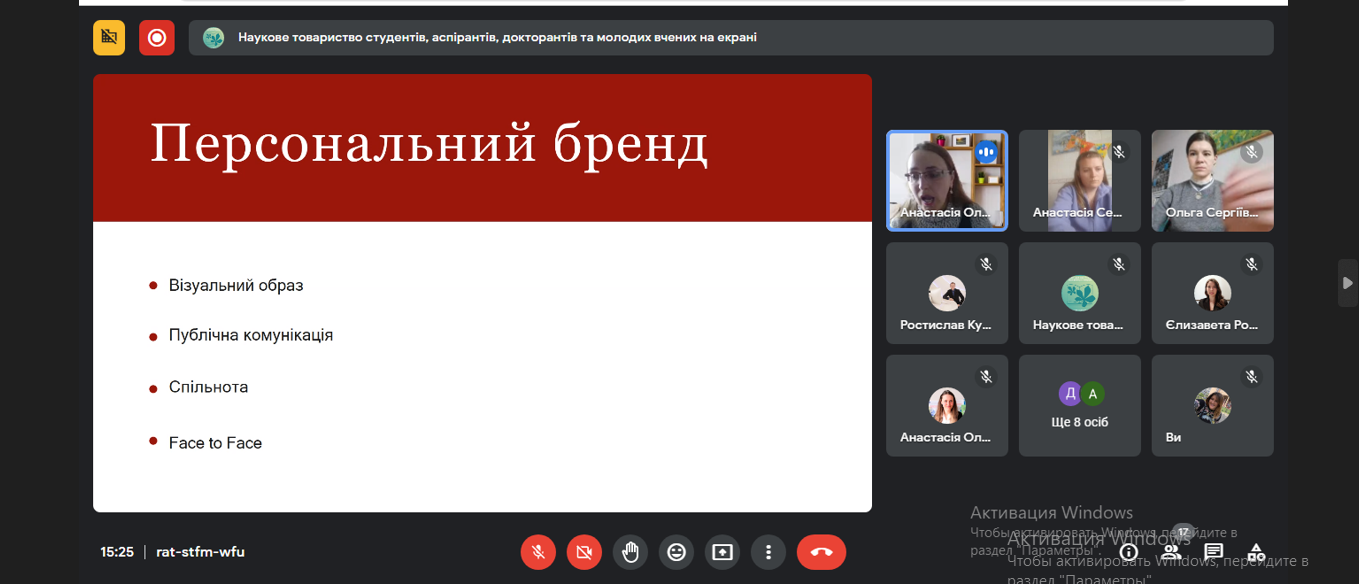Select the Єлизавета Ро... participant tile
The width and height of the screenshot is (1359, 584).
click(x=1212, y=293)
